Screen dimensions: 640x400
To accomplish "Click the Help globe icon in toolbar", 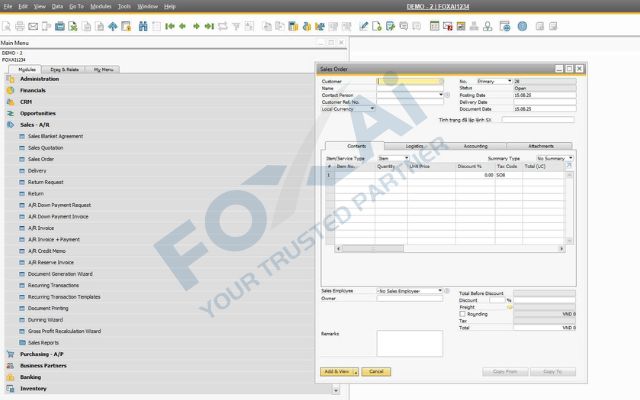I will (522, 27).
